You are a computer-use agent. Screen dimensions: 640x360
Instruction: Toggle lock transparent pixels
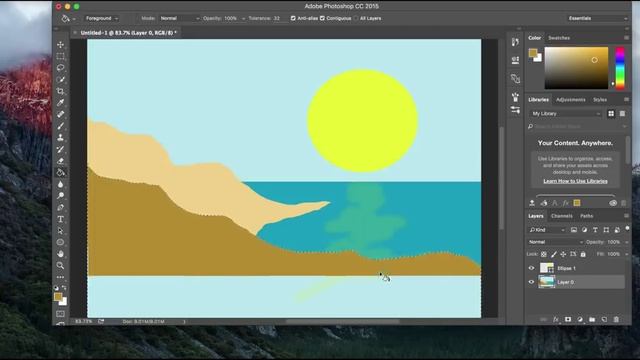pyautogui.click(x=544, y=254)
